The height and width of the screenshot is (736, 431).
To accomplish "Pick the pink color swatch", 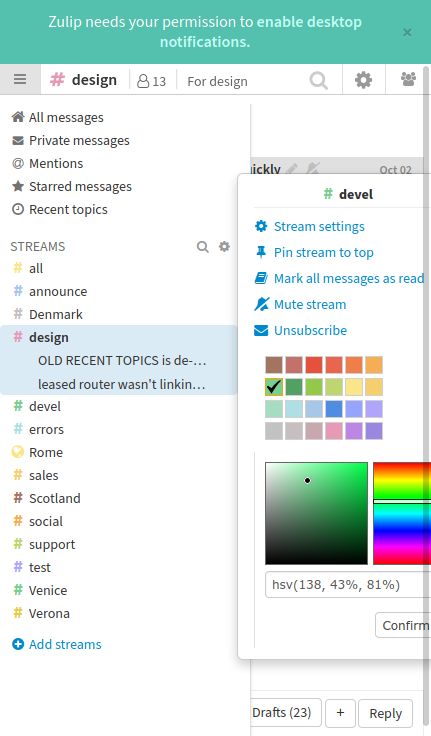I will pos(334,431).
